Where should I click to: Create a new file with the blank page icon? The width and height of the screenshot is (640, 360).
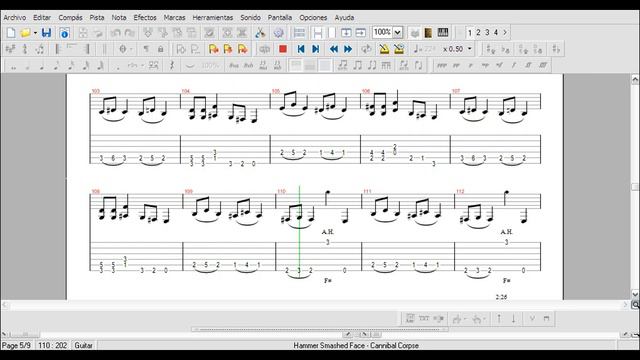coord(11,33)
